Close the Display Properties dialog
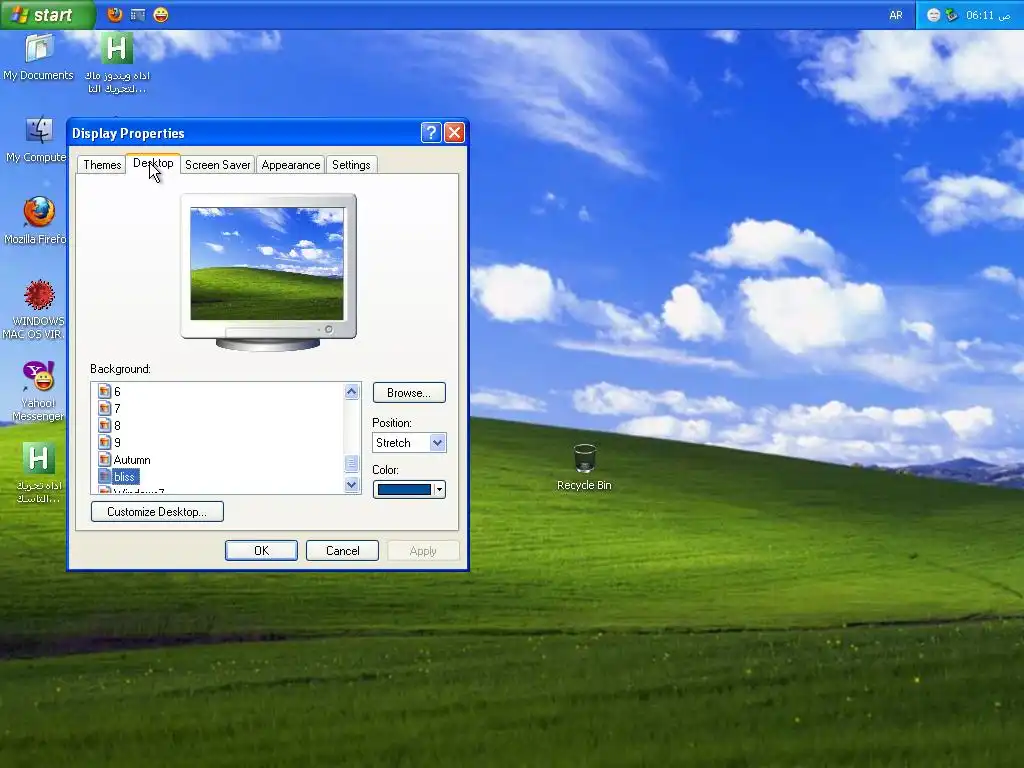1024x768 pixels. (455, 133)
